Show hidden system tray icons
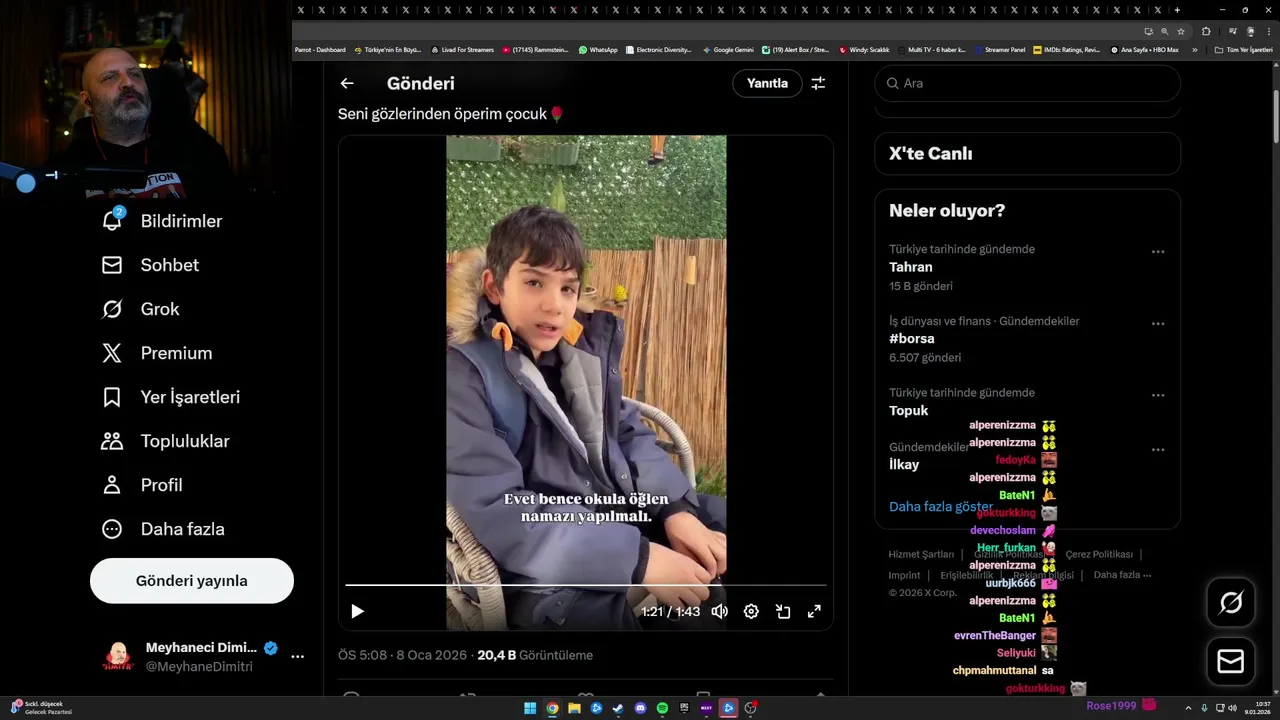Image resolution: width=1280 pixels, height=720 pixels. click(x=1188, y=708)
